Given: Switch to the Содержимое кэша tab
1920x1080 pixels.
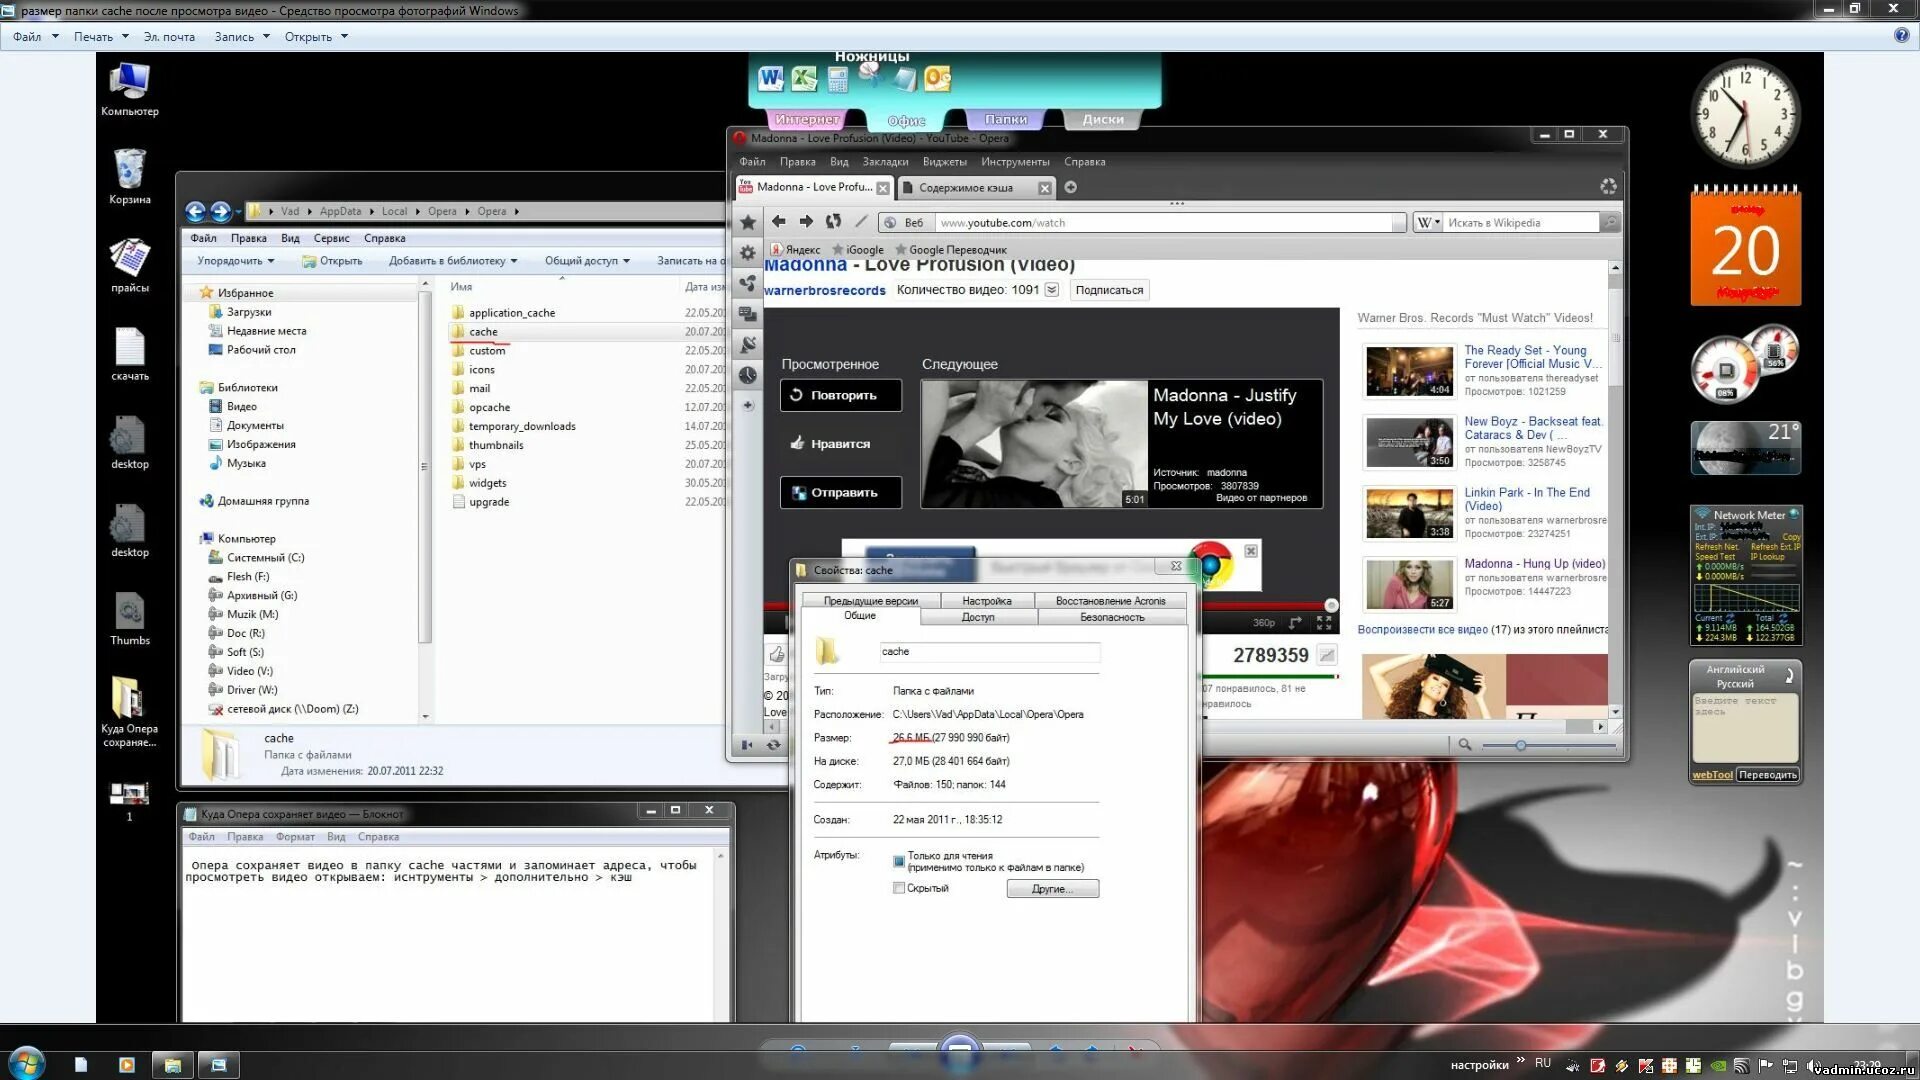Looking at the screenshot, I should tap(966, 188).
